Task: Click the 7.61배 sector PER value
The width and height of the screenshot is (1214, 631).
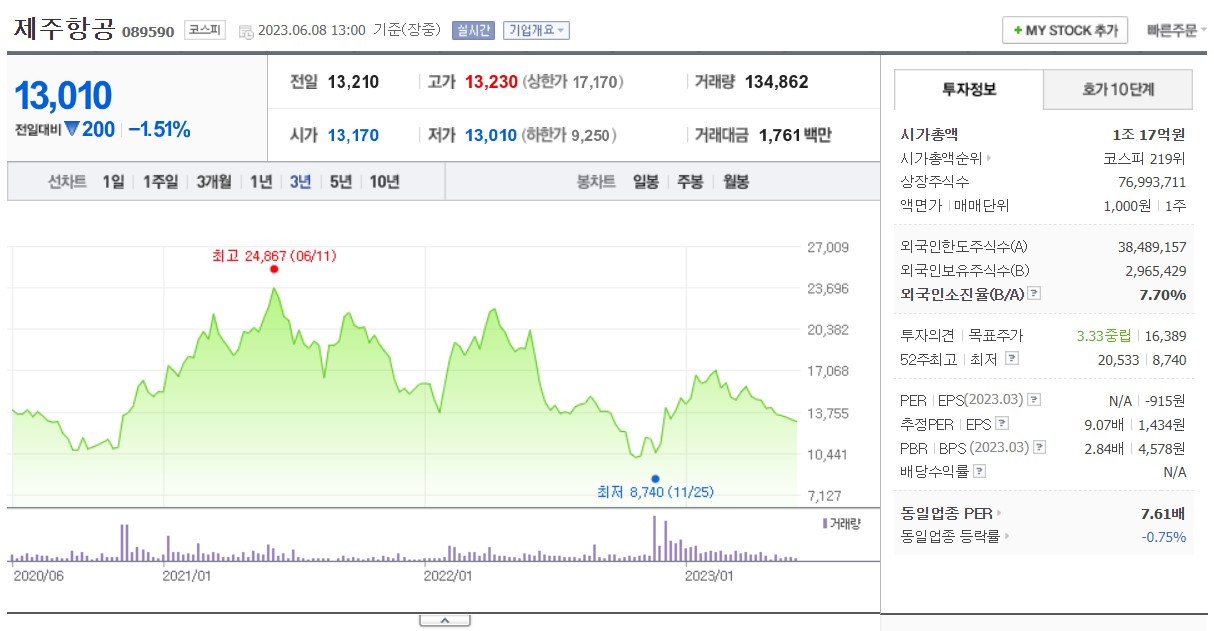Action: (x=1163, y=514)
